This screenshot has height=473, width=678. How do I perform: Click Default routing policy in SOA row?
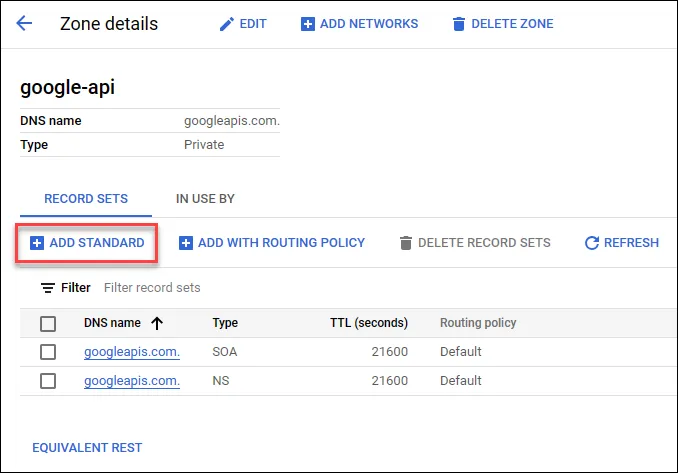461,352
